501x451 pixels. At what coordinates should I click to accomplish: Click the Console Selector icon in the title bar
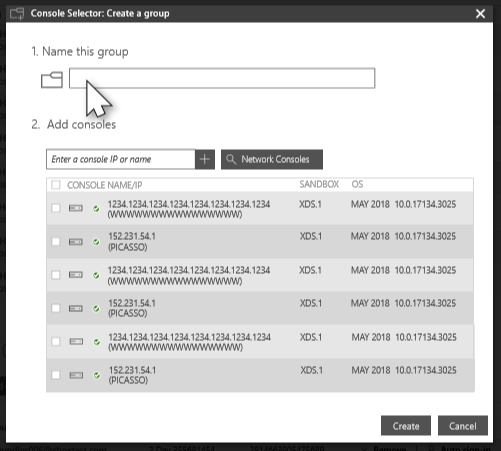coord(17,14)
